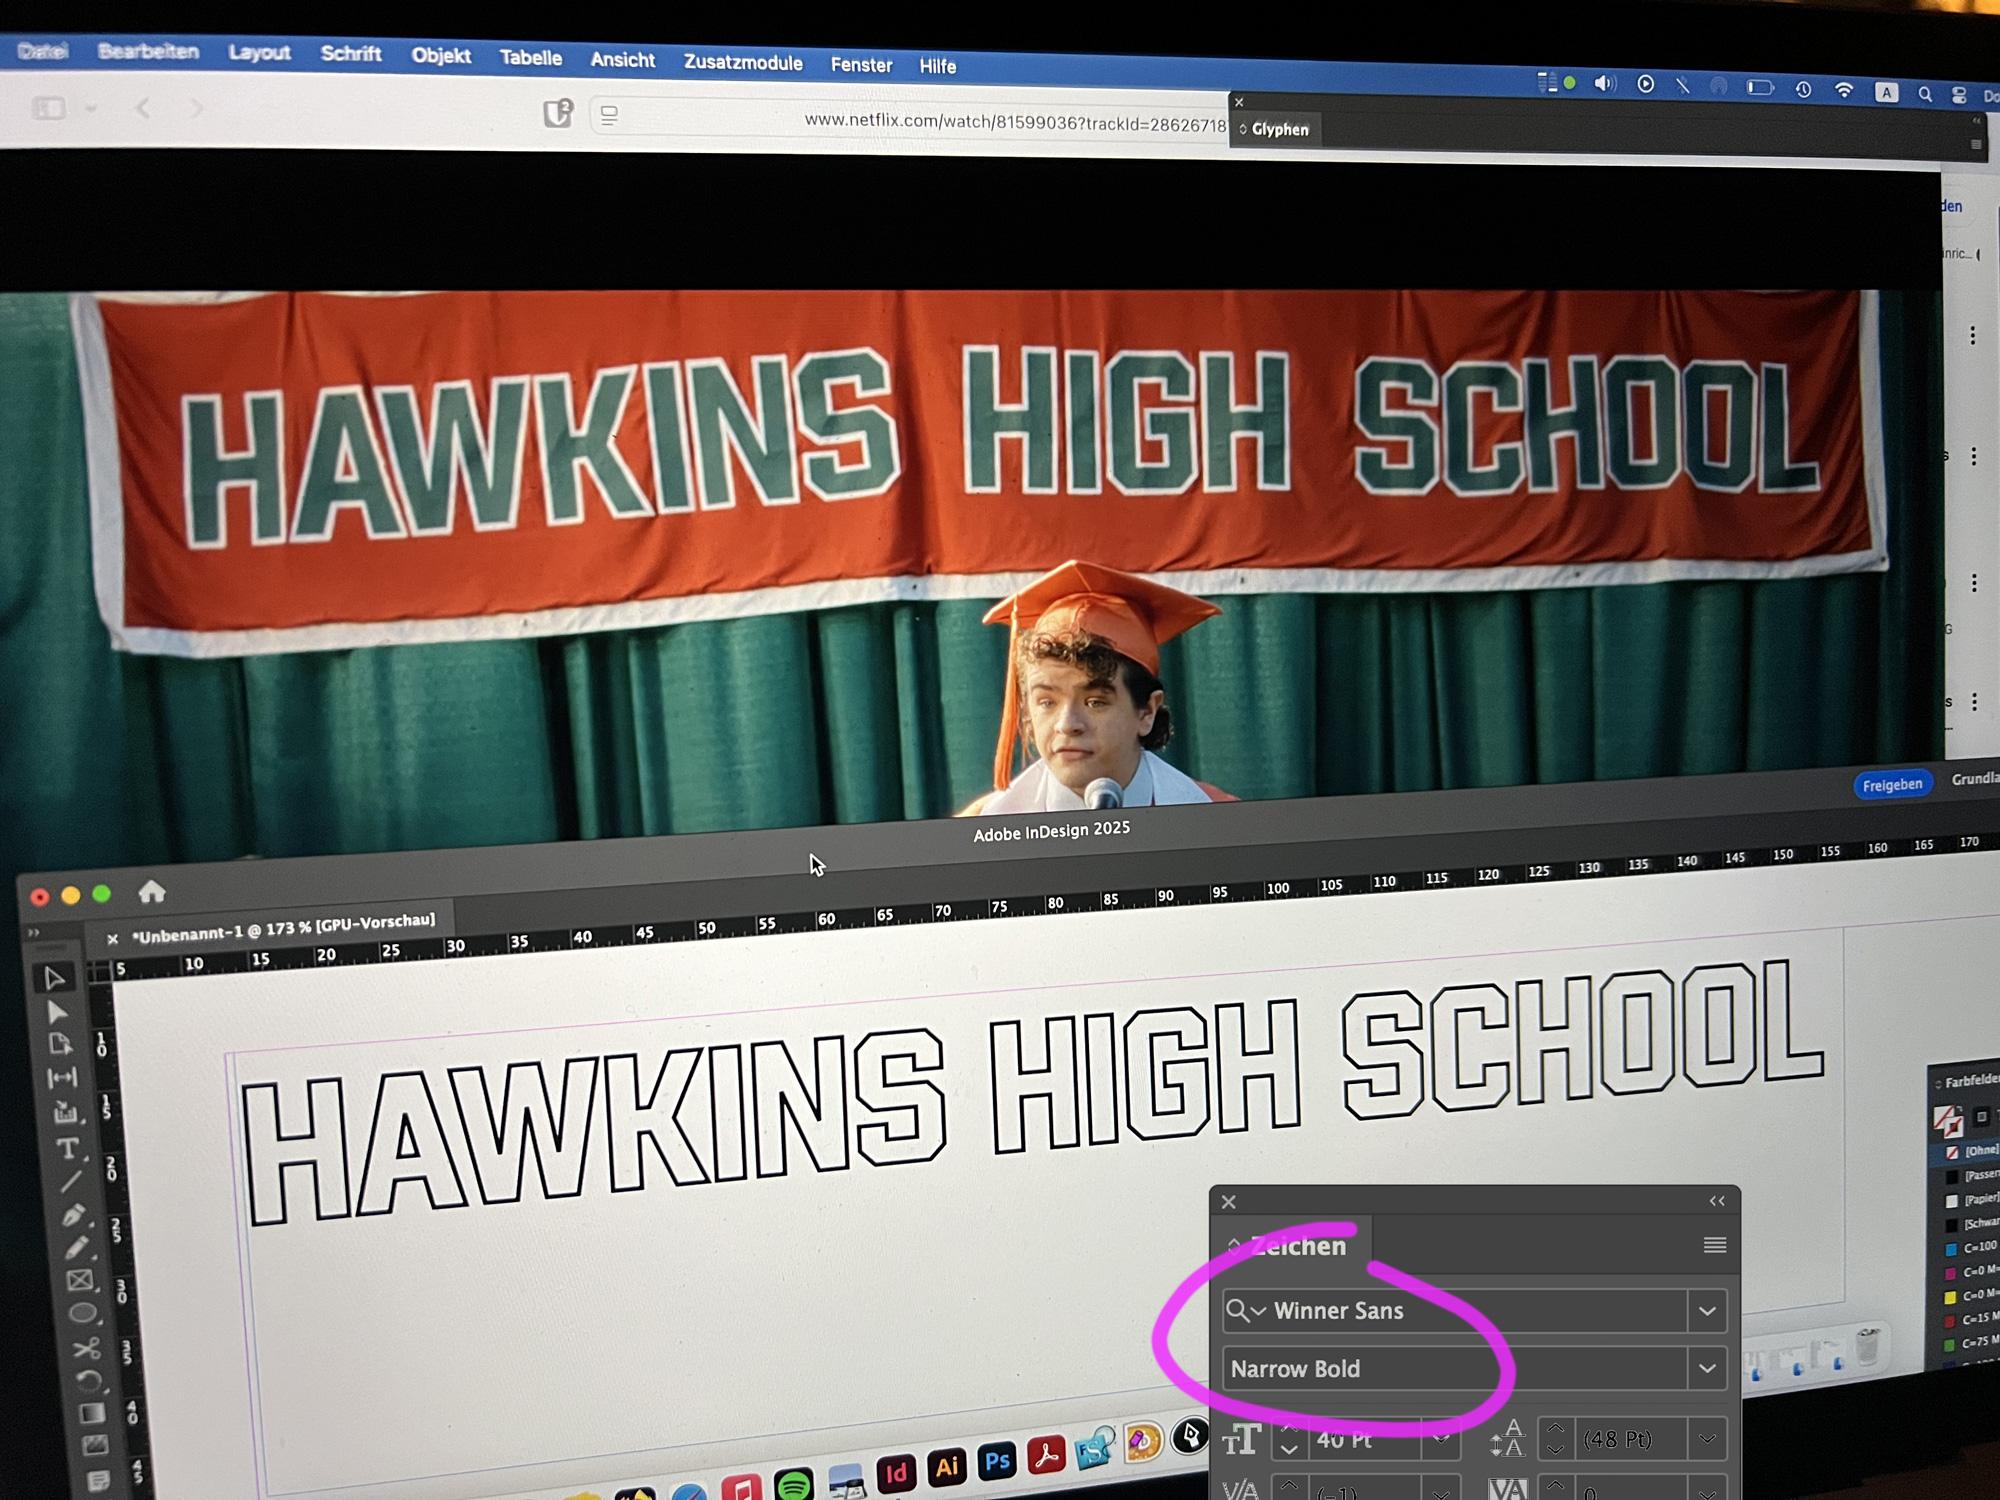Select the Gap tool

tap(62, 1078)
